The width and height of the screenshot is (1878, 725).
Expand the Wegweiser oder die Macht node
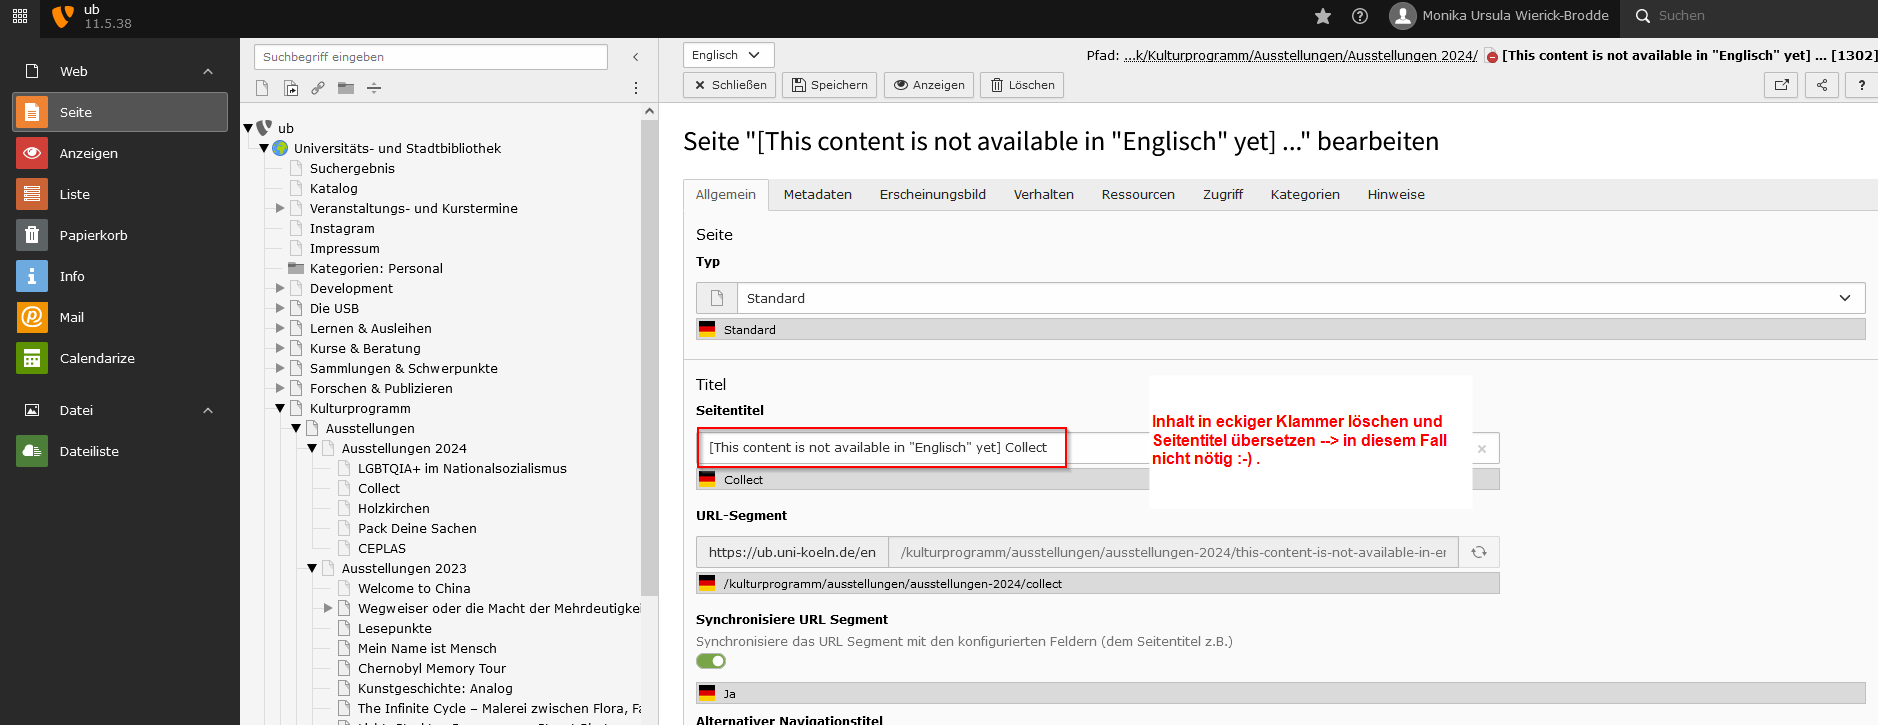[x=328, y=608]
